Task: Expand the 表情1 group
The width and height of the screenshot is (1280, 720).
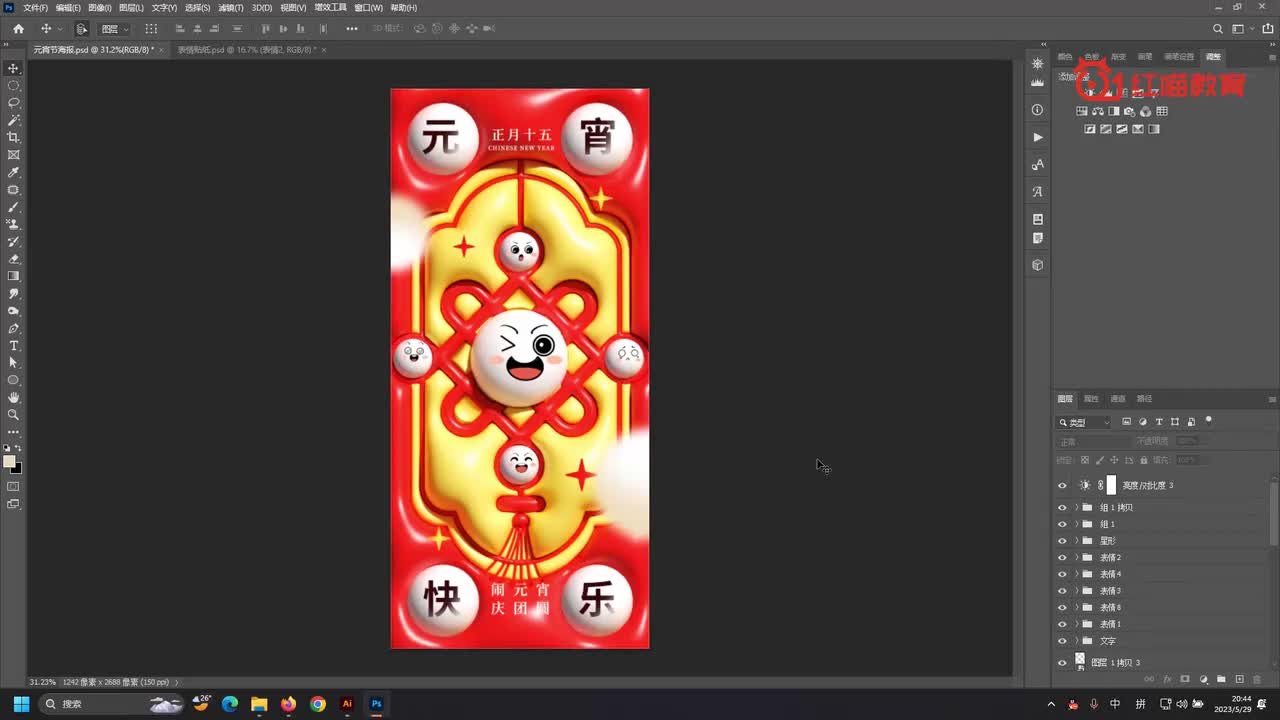Action: (x=1076, y=624)
